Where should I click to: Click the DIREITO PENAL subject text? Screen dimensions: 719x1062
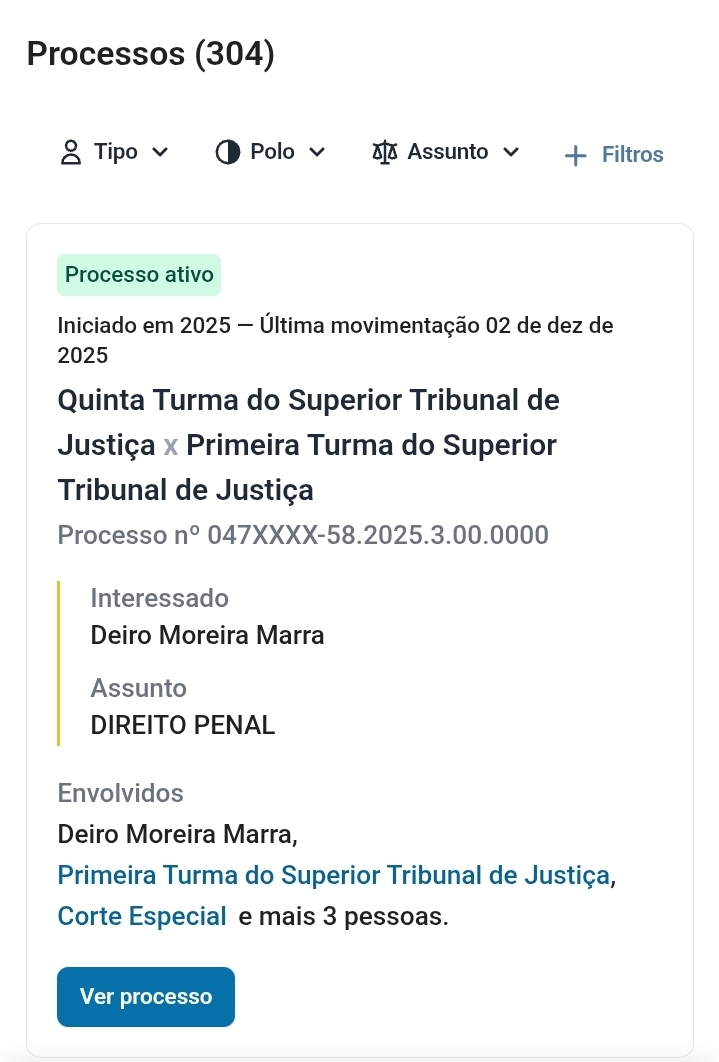pyautogui.click(x=182, y=725)
